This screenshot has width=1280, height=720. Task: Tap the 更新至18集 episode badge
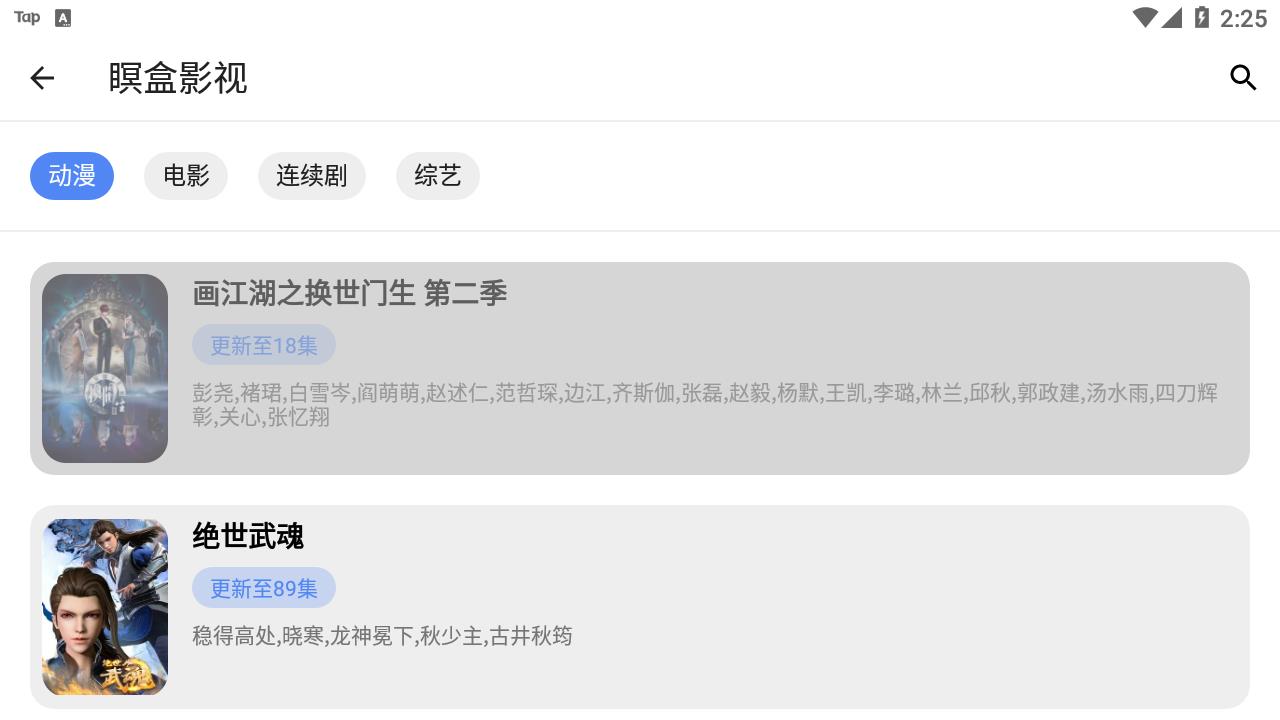(263, 345)
